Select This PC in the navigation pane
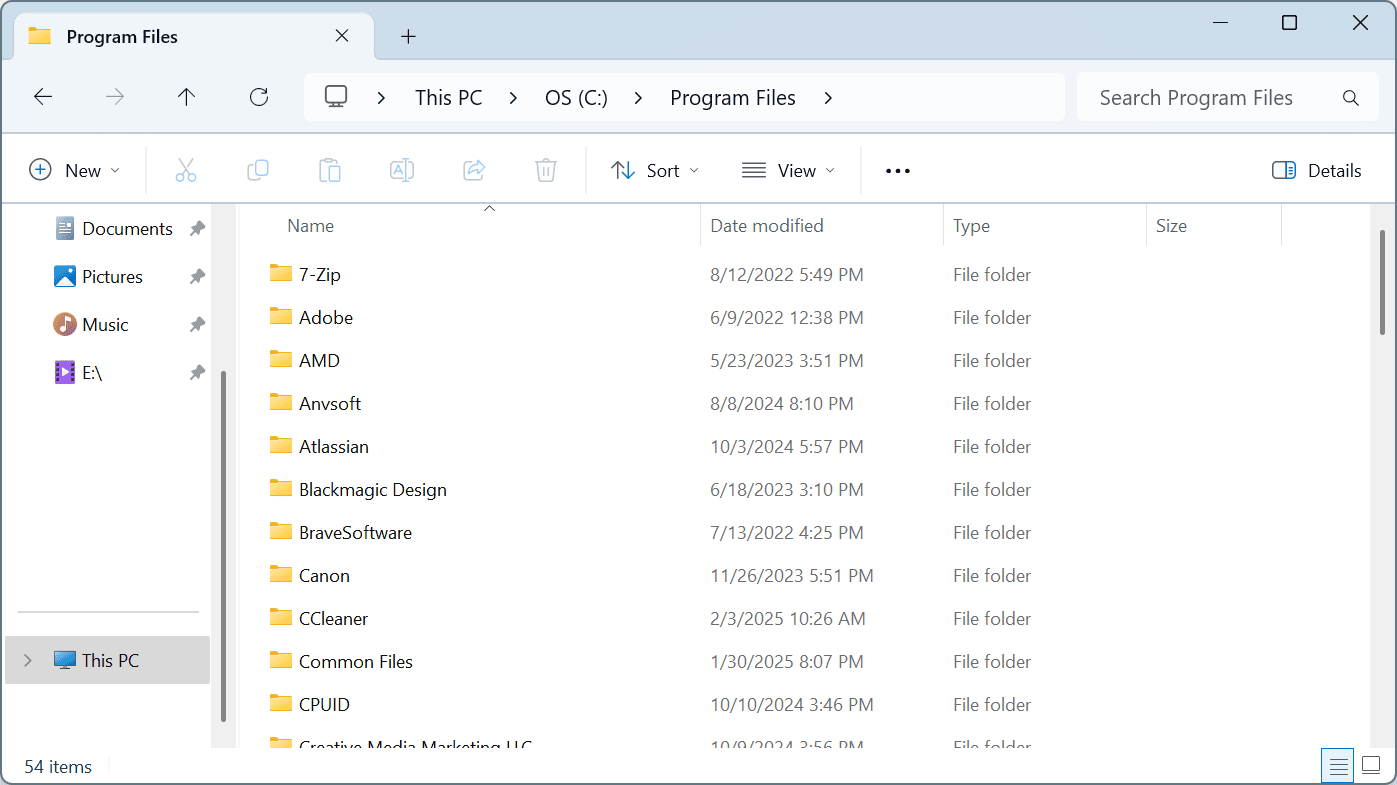Image resolution: width=1397 pixels, height=785 pixels. pos(108,660)
